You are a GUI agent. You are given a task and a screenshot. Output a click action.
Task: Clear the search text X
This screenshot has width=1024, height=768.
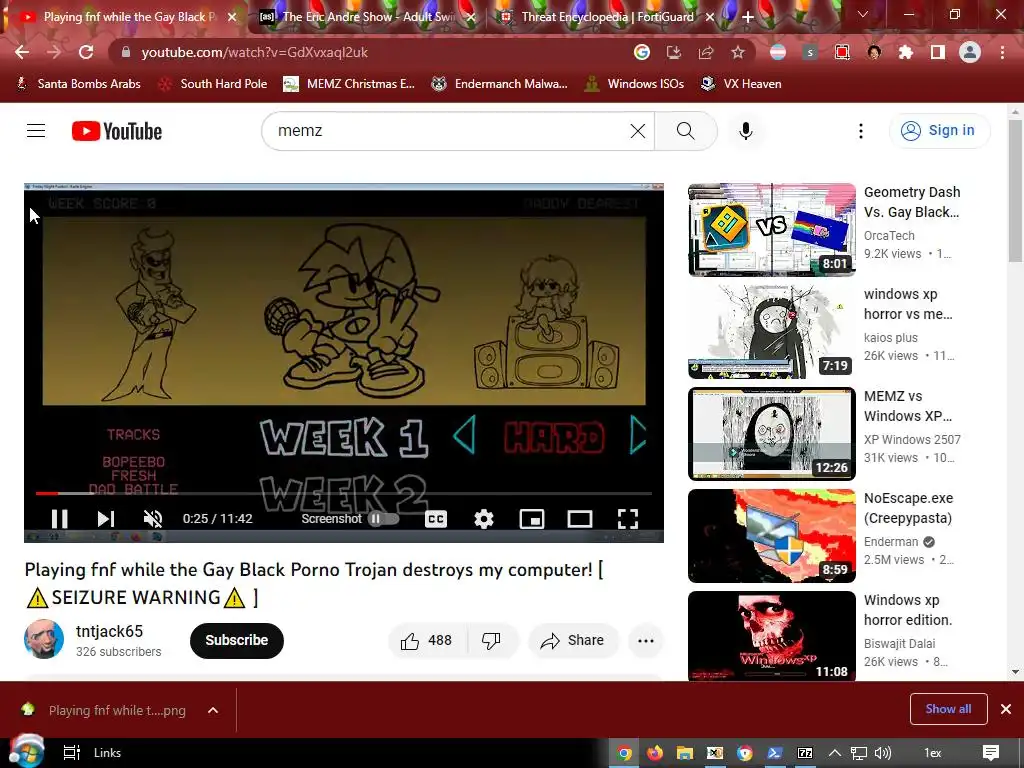click(x=638, y=131)
